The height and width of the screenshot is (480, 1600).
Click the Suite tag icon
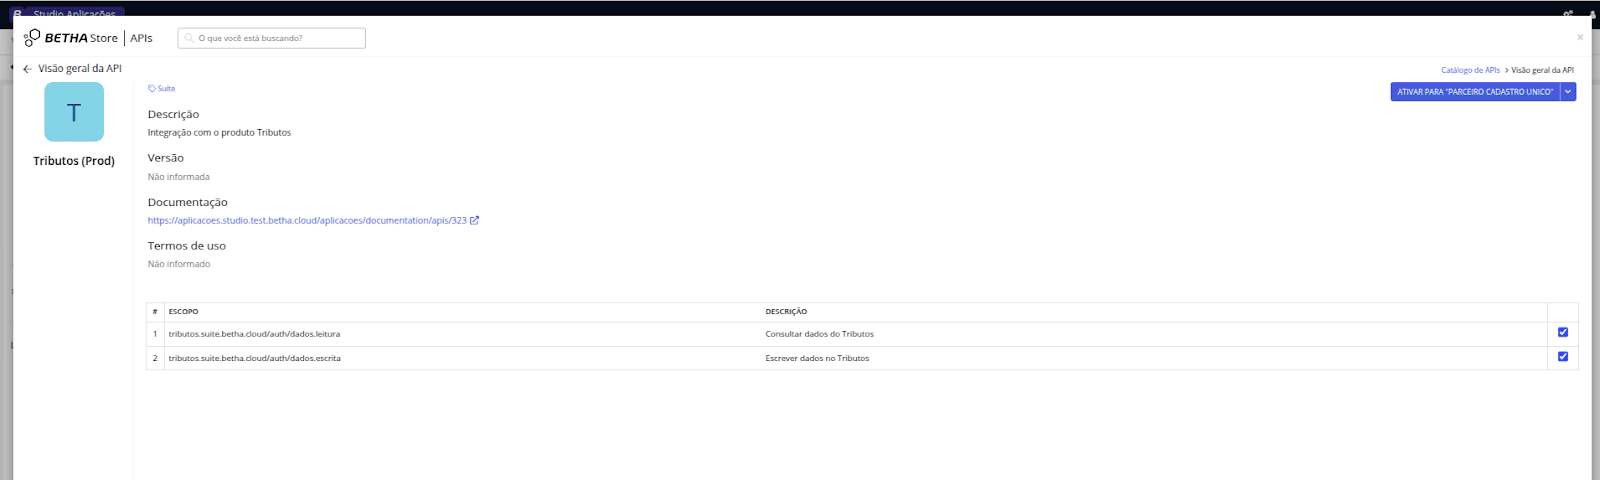[x=152, y=89]
